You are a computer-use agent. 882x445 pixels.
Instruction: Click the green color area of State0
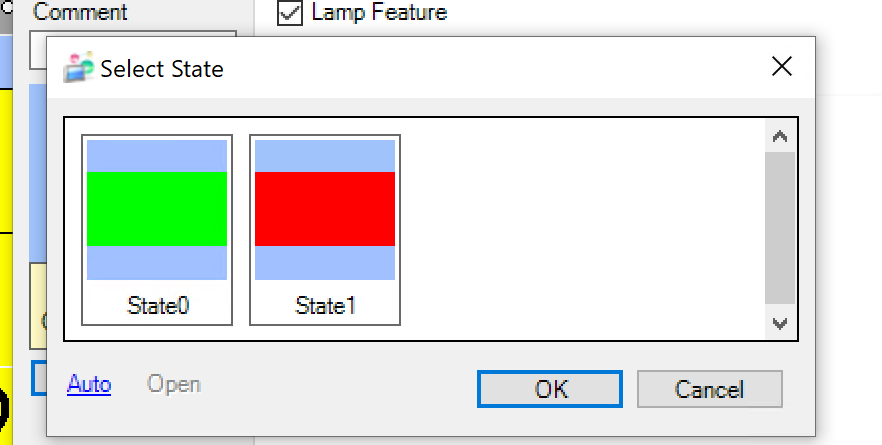click(157, 208)
